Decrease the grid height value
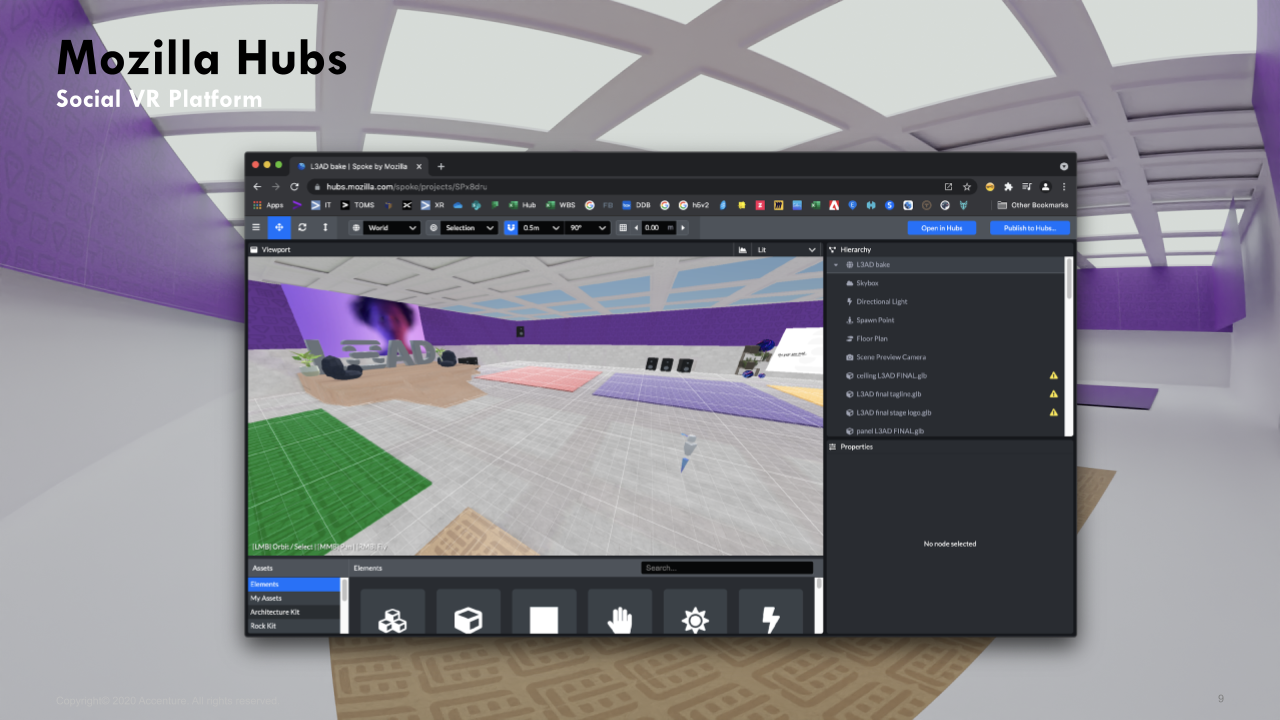Screen dimensions: 1280x720 [637, 228]
